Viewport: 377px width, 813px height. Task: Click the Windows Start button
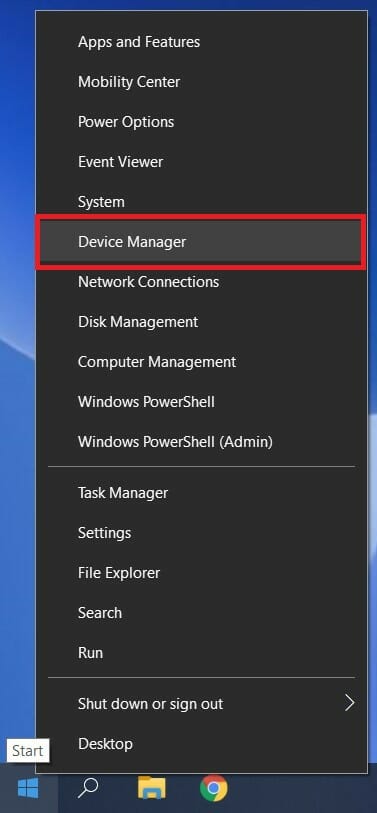pyautogui.click(x=28, y=789)
